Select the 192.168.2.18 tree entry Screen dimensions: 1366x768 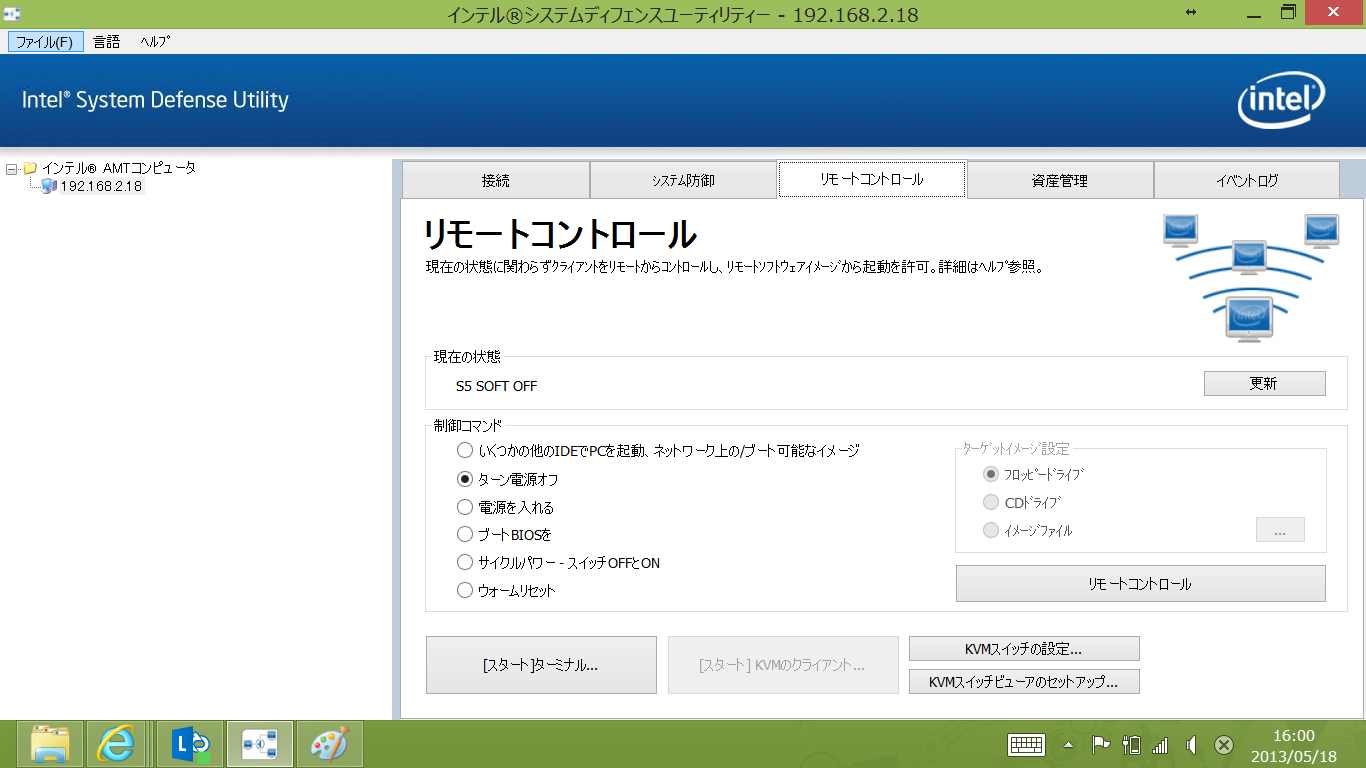click(101, 186)
